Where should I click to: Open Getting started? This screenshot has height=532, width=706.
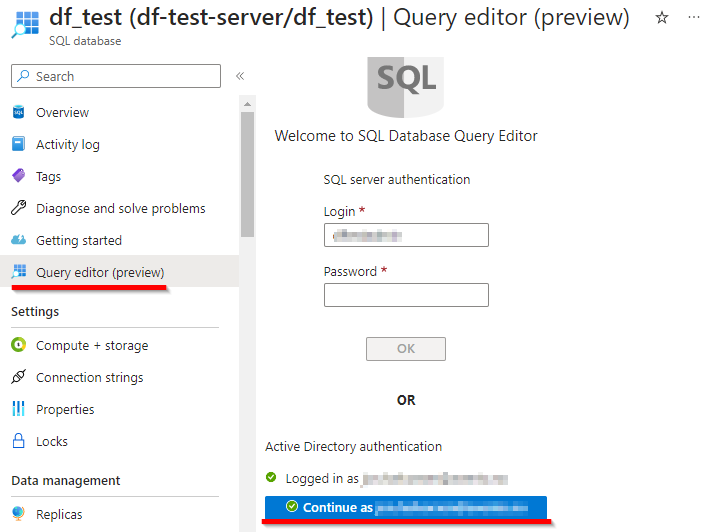click(79, 241)
